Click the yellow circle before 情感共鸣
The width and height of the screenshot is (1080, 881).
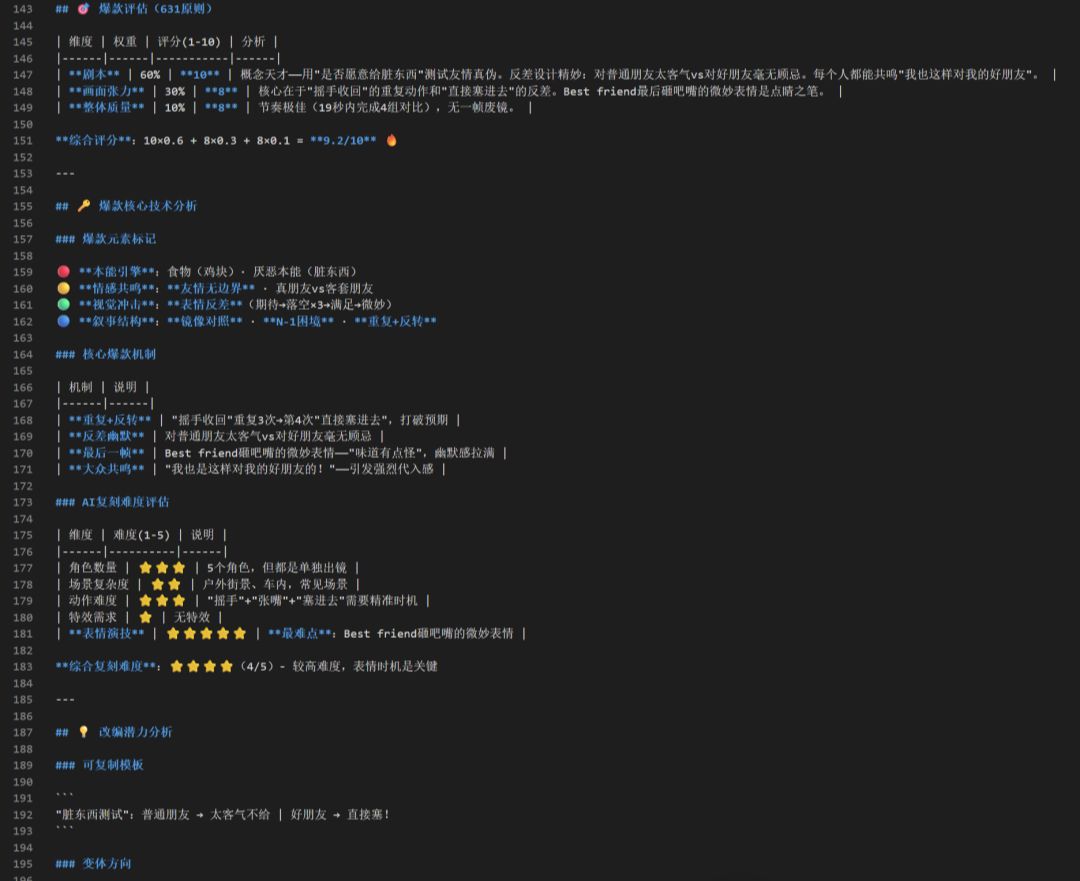(64, 288)
